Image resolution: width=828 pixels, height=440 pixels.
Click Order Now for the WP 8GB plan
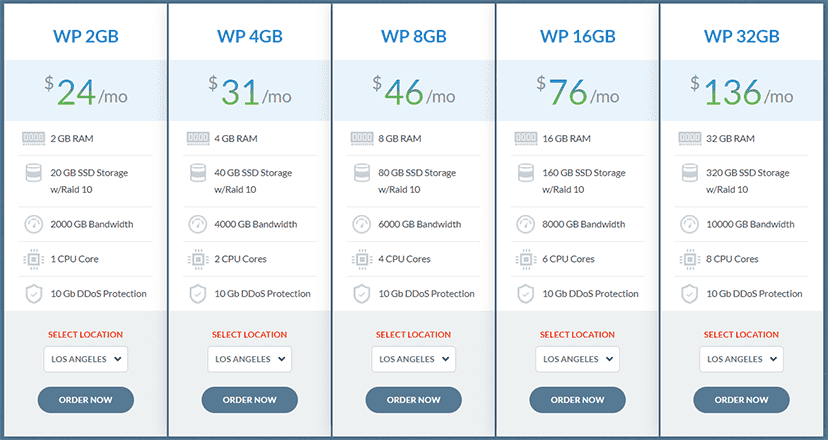tap(413, 400)
